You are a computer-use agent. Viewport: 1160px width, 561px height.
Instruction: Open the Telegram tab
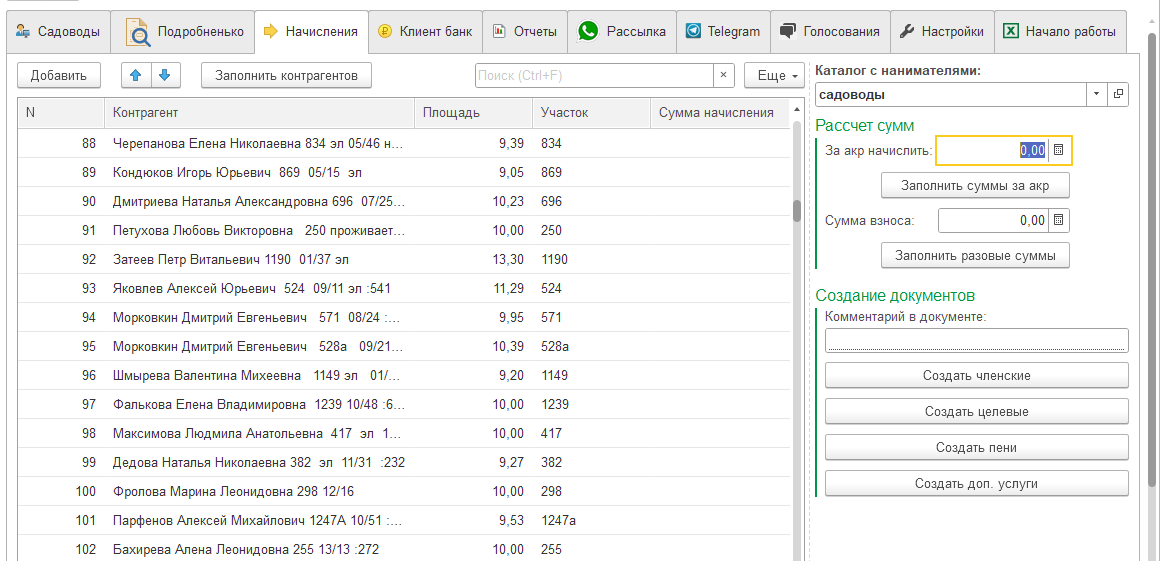pyautogui.click(x=722, y=32)
